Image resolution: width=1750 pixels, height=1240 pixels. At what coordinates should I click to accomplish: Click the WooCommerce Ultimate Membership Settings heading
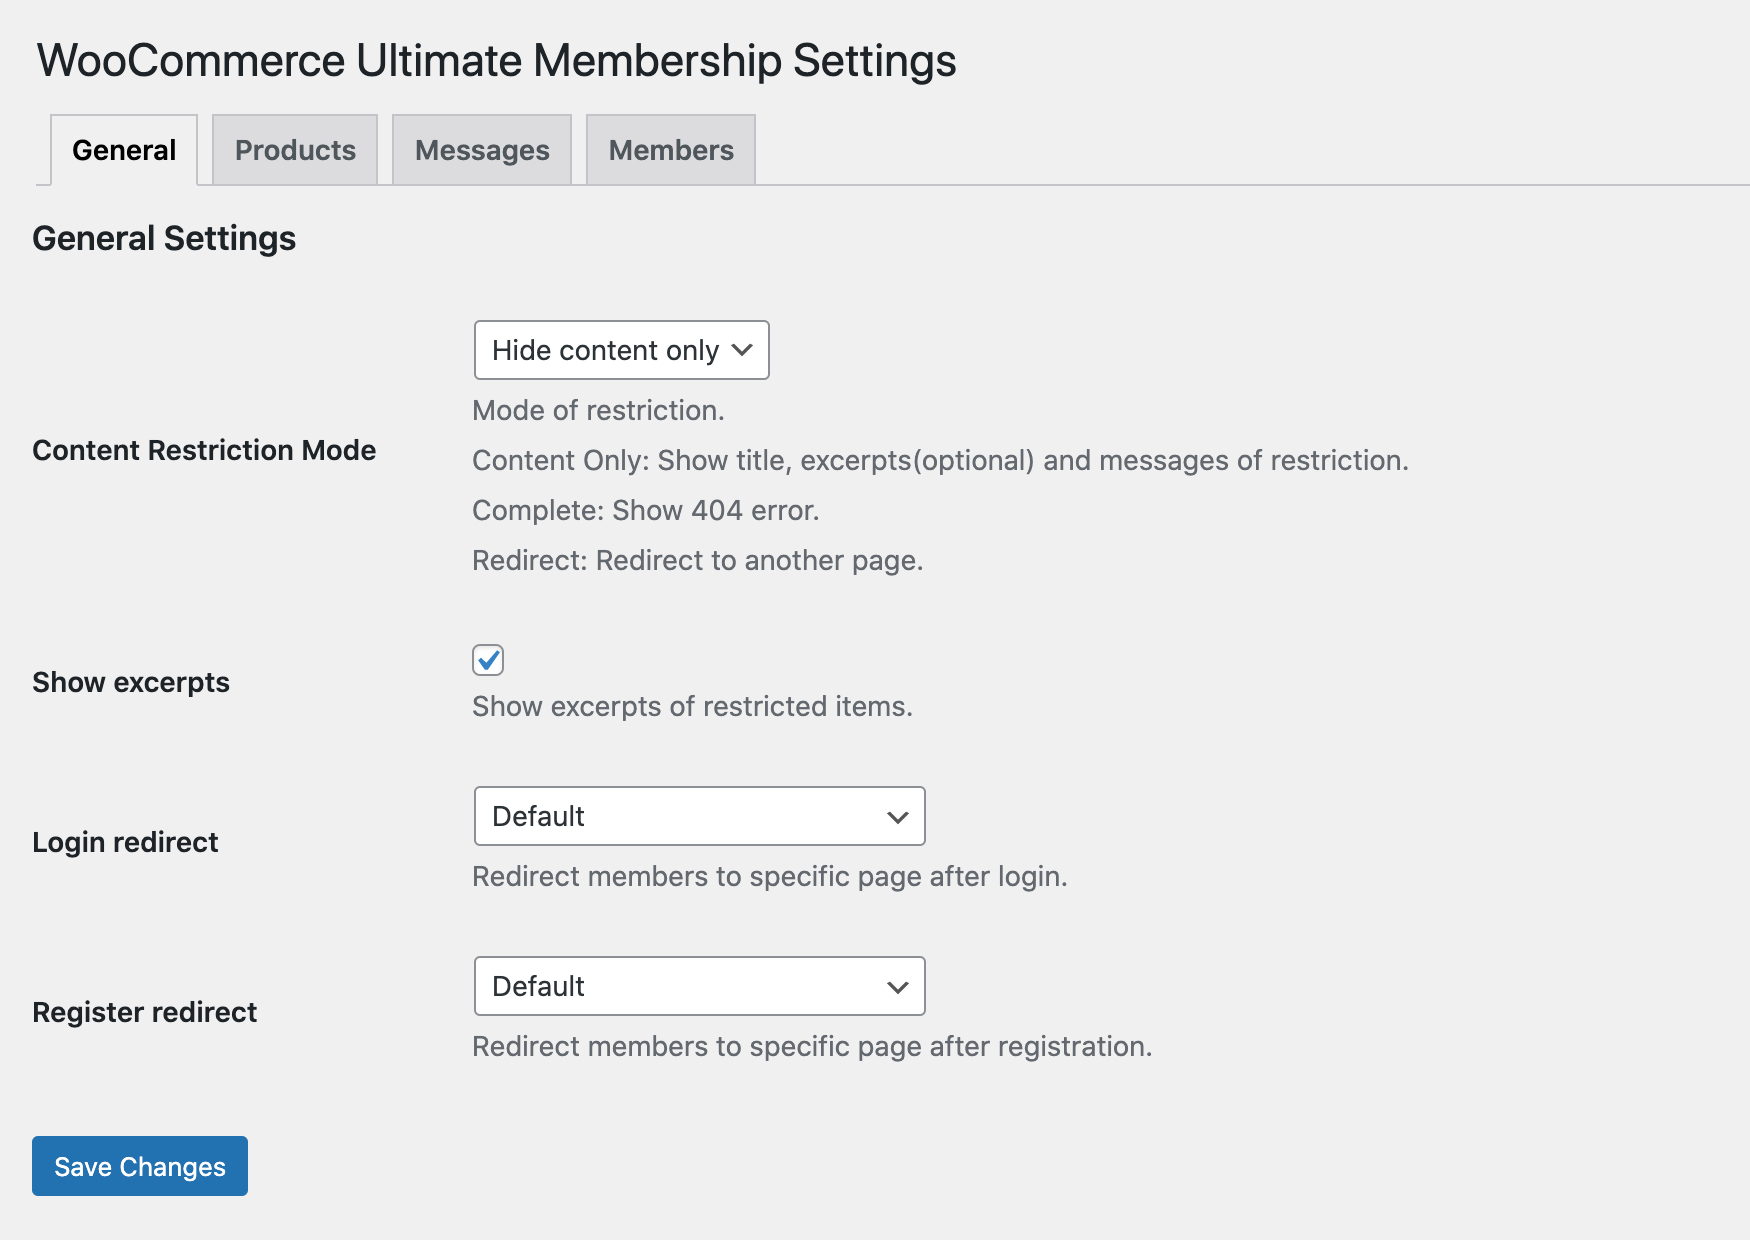[496, 60]
